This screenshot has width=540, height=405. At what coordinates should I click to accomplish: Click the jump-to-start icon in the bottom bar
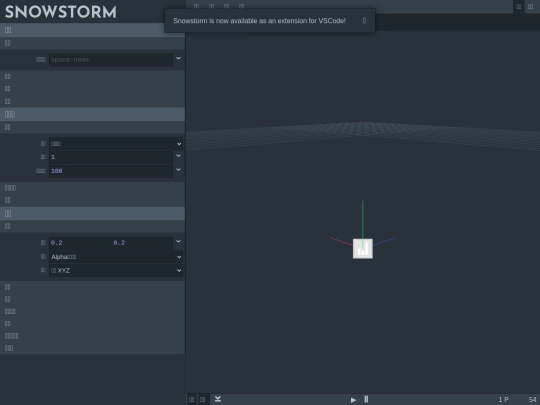click(x=218, y=399)
